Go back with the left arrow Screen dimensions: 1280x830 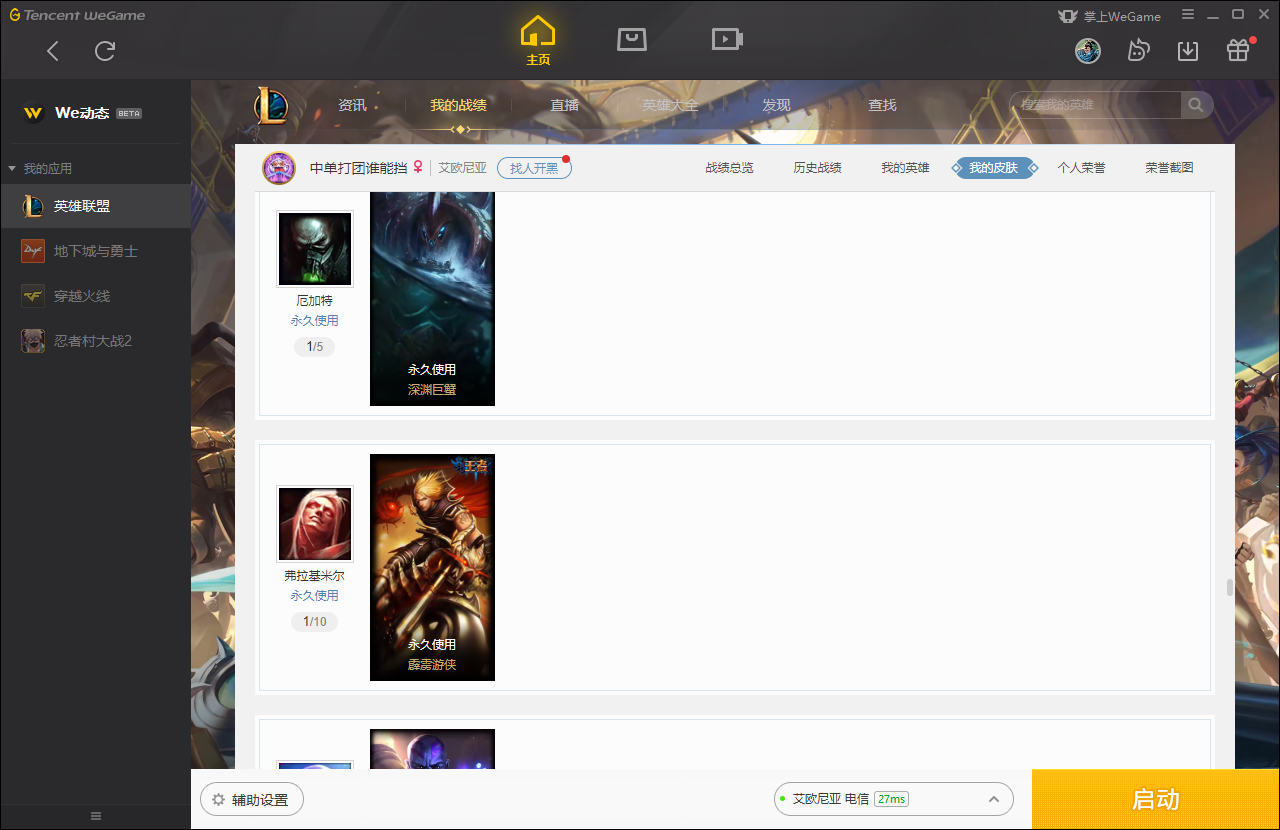click(x=53, y=51)
